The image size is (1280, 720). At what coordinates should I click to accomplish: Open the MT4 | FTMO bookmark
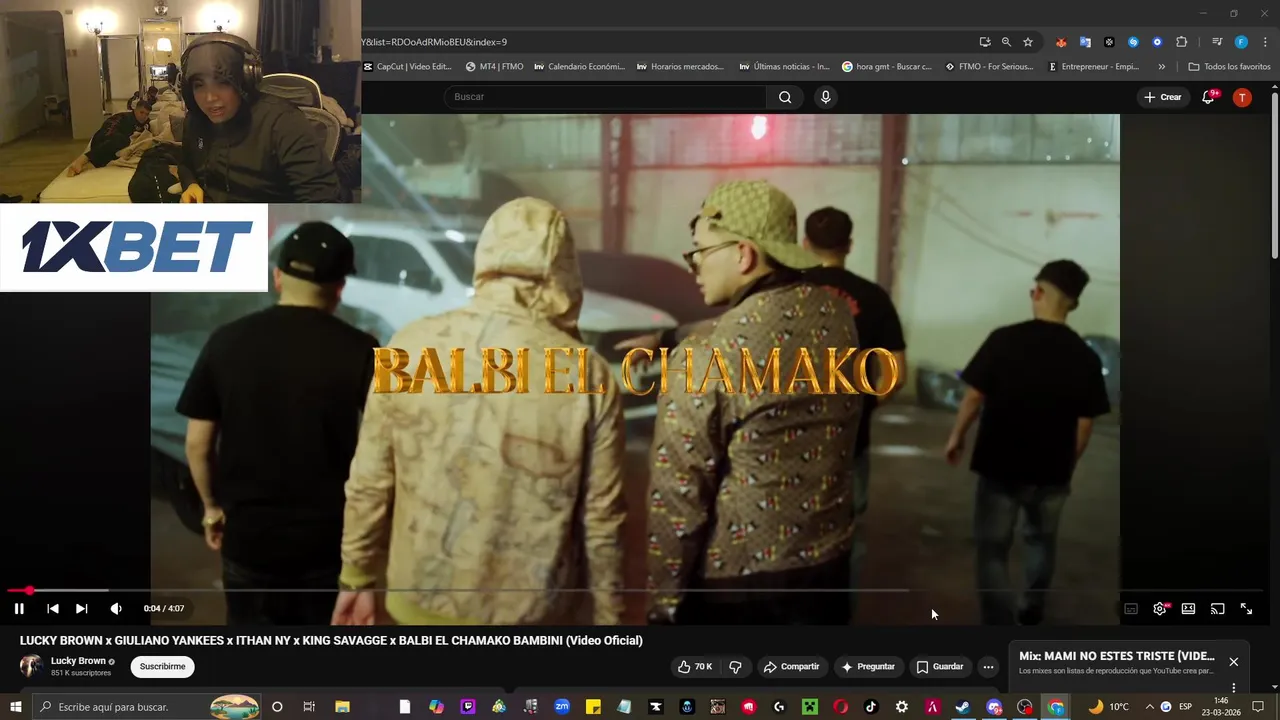495,67
